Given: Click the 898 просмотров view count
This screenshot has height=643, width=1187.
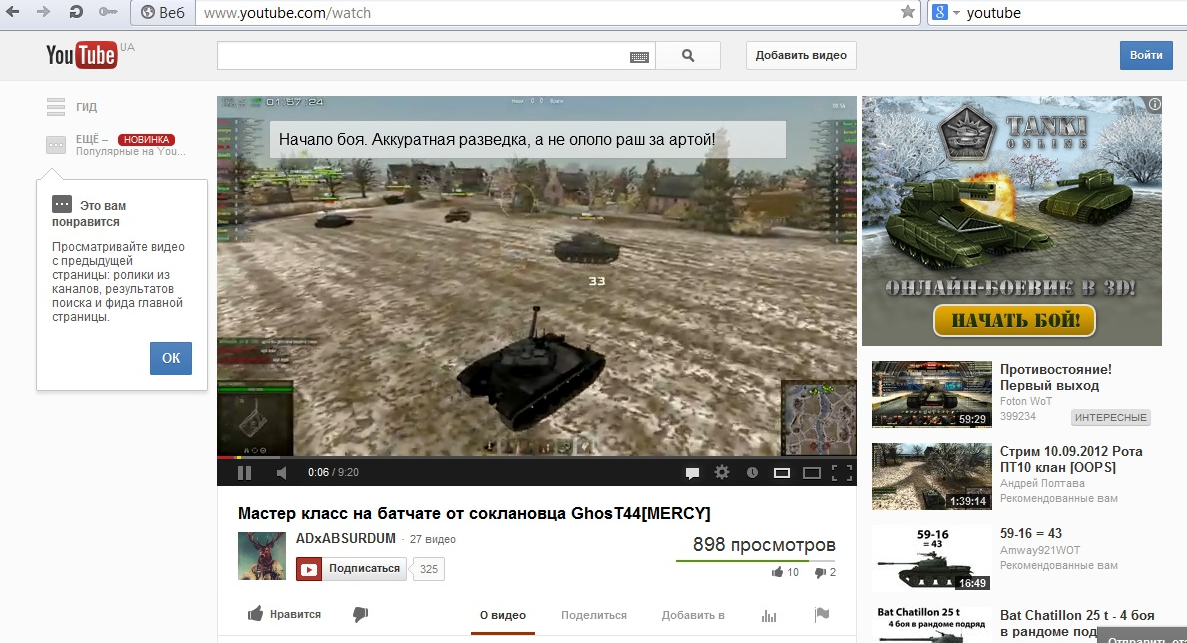Looking at the screenshot, I should click(x=764, y=545).
